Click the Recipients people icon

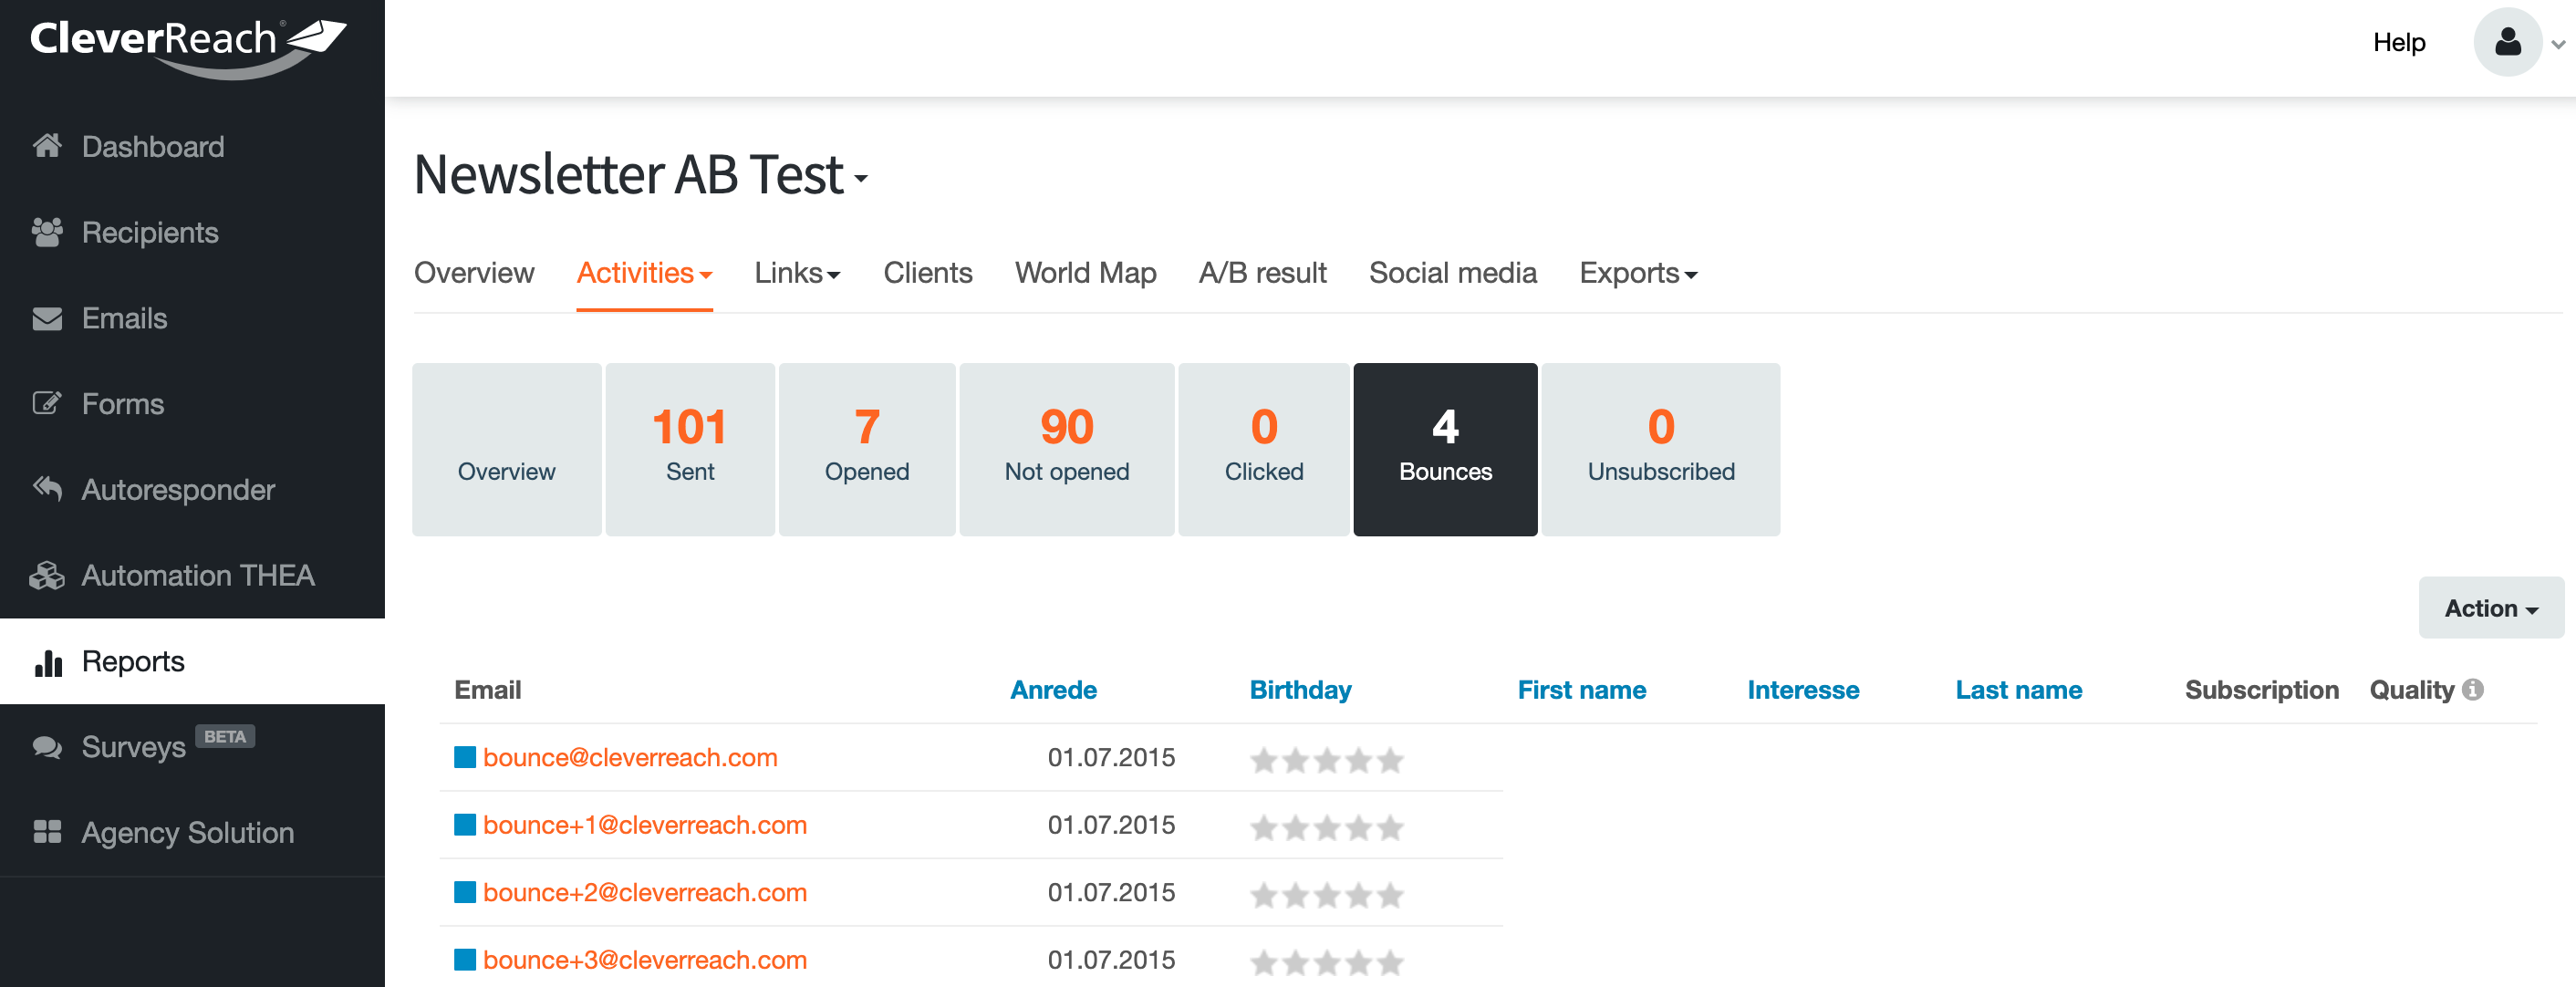tap(47, 232)
